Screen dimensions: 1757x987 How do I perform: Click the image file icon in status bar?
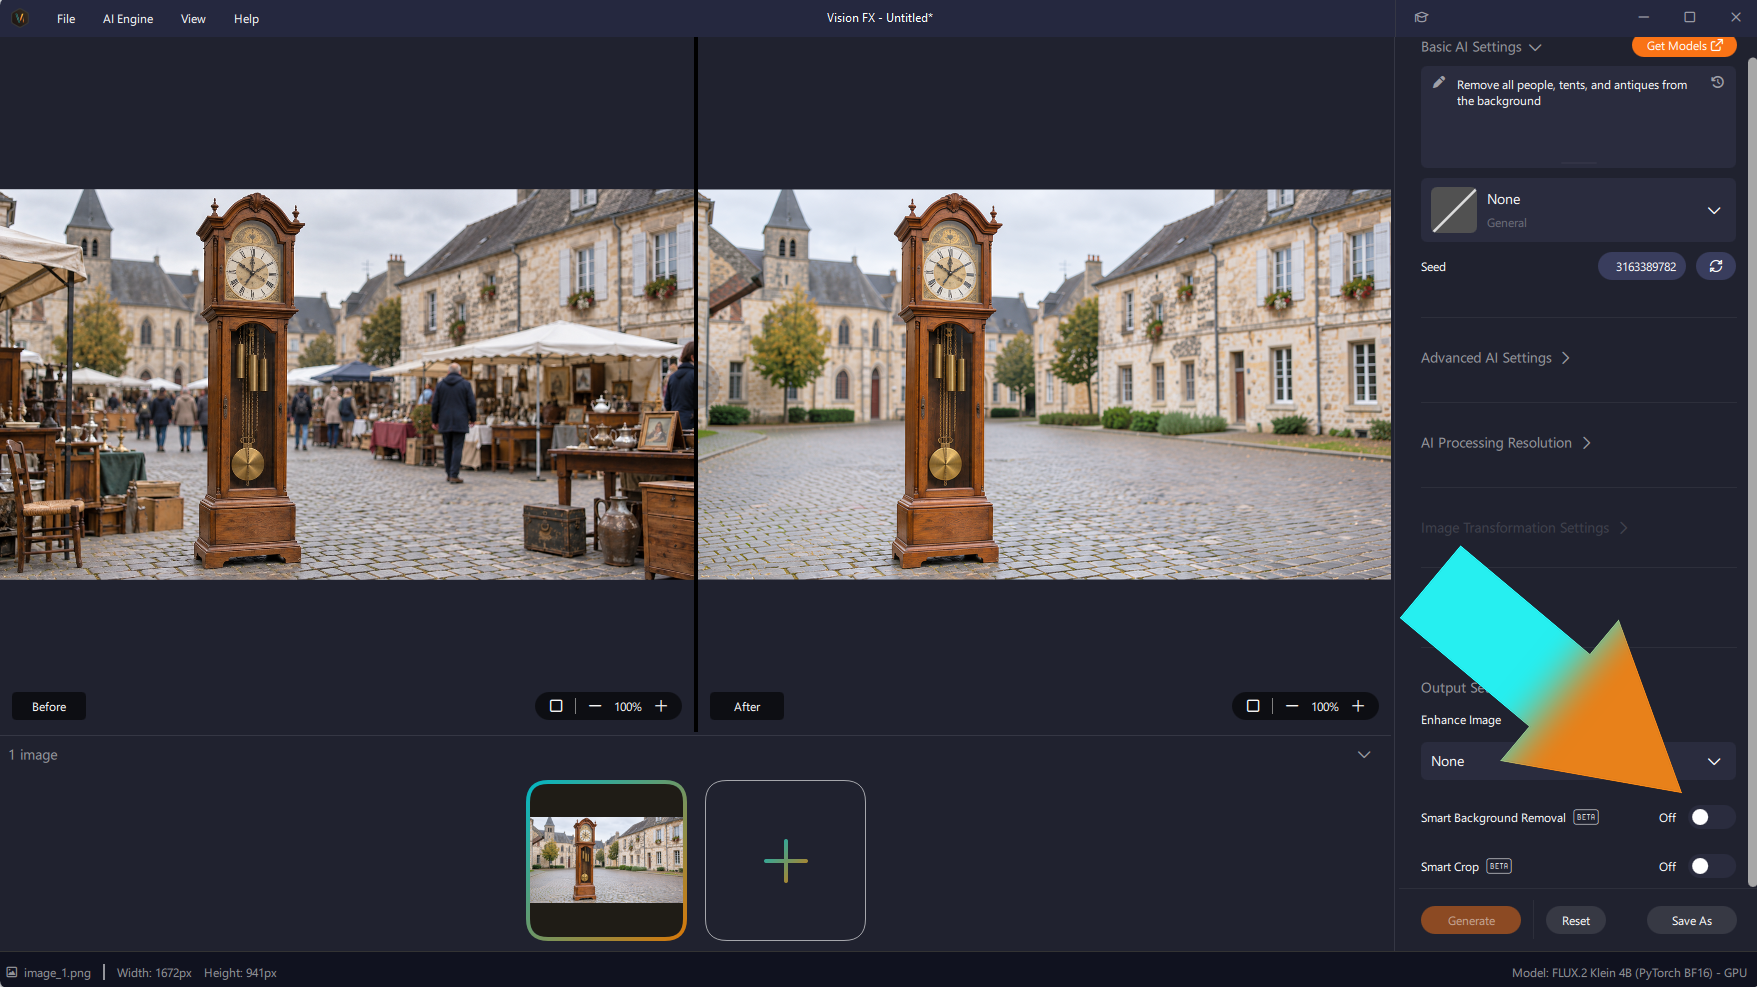(x=12, y=972)
